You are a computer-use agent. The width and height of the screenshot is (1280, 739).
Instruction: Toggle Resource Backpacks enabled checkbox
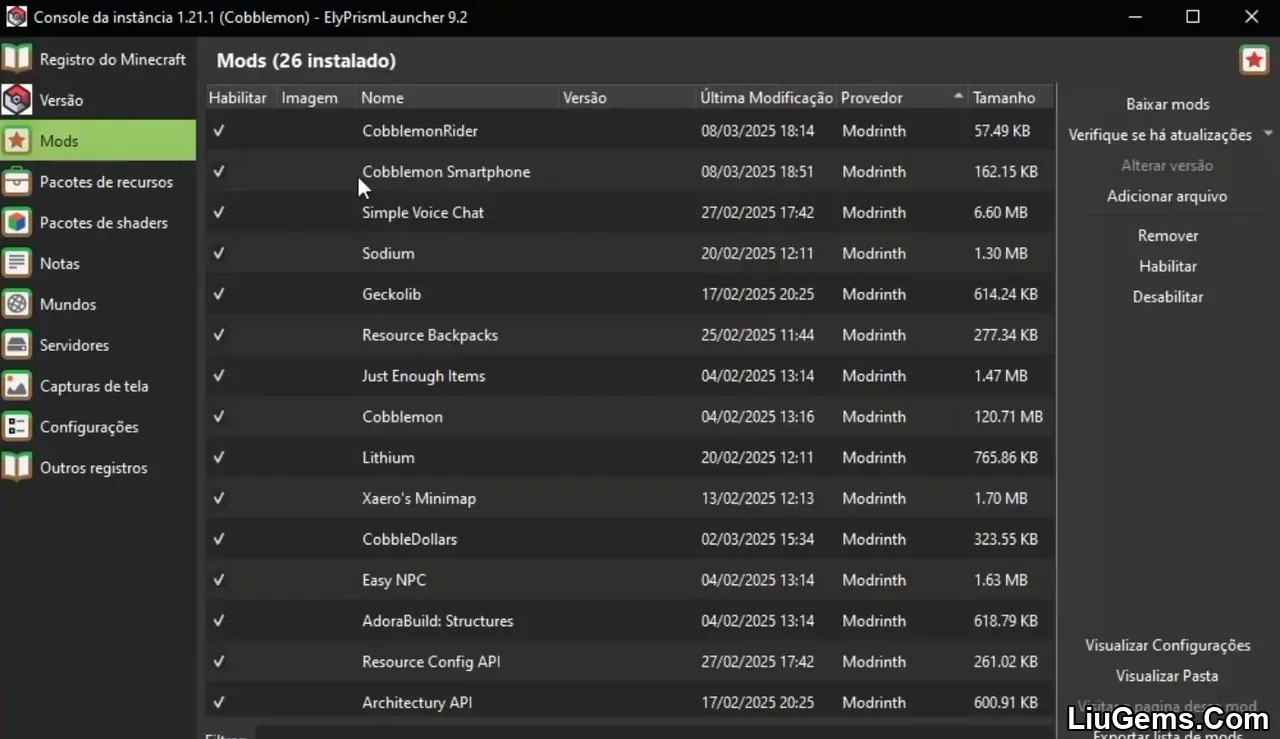pyautogui.click(x=219, y=335)
